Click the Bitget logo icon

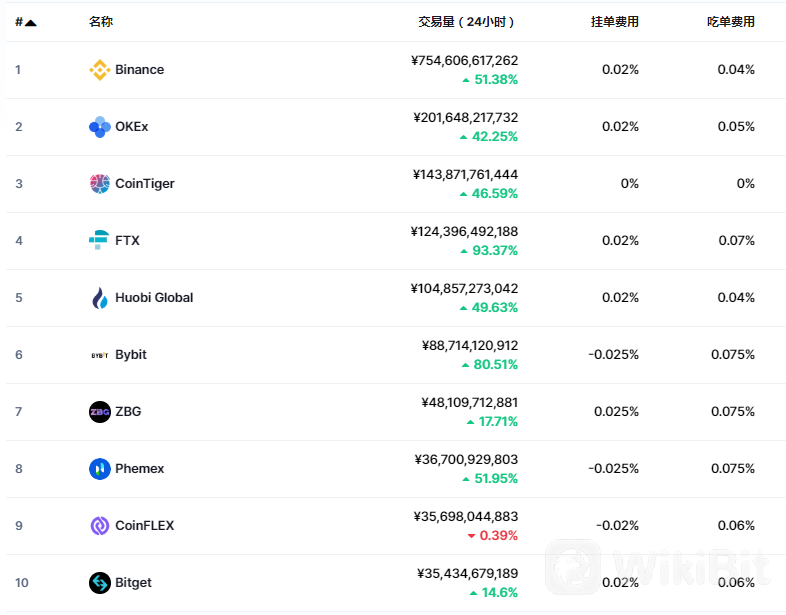pyautogui.click(x=100, y=582)
